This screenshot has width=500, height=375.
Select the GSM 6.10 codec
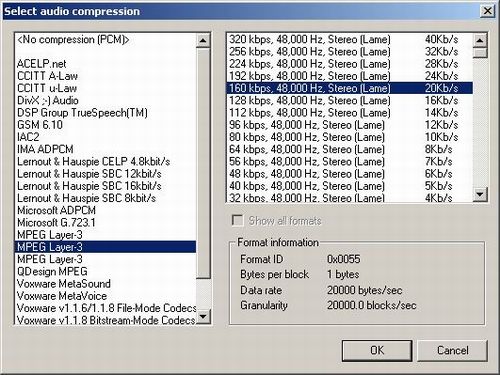(x=105, y=125)
